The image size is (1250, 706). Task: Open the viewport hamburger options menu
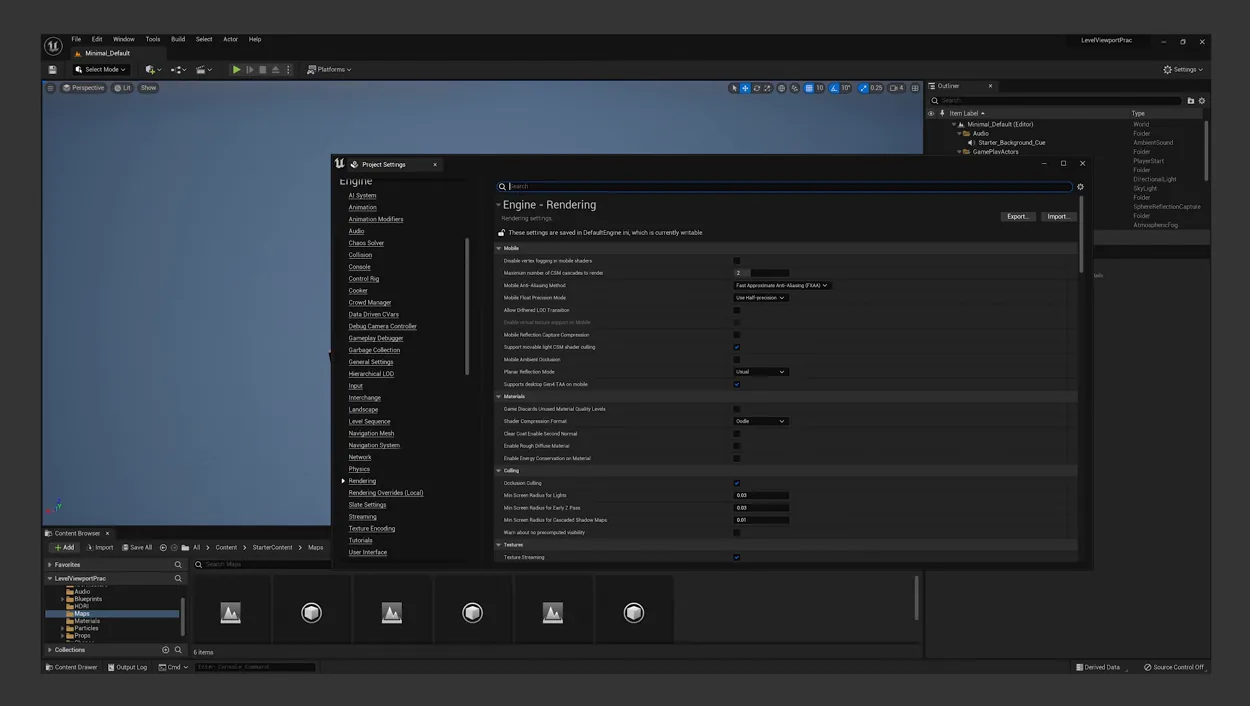click(50, 88)
